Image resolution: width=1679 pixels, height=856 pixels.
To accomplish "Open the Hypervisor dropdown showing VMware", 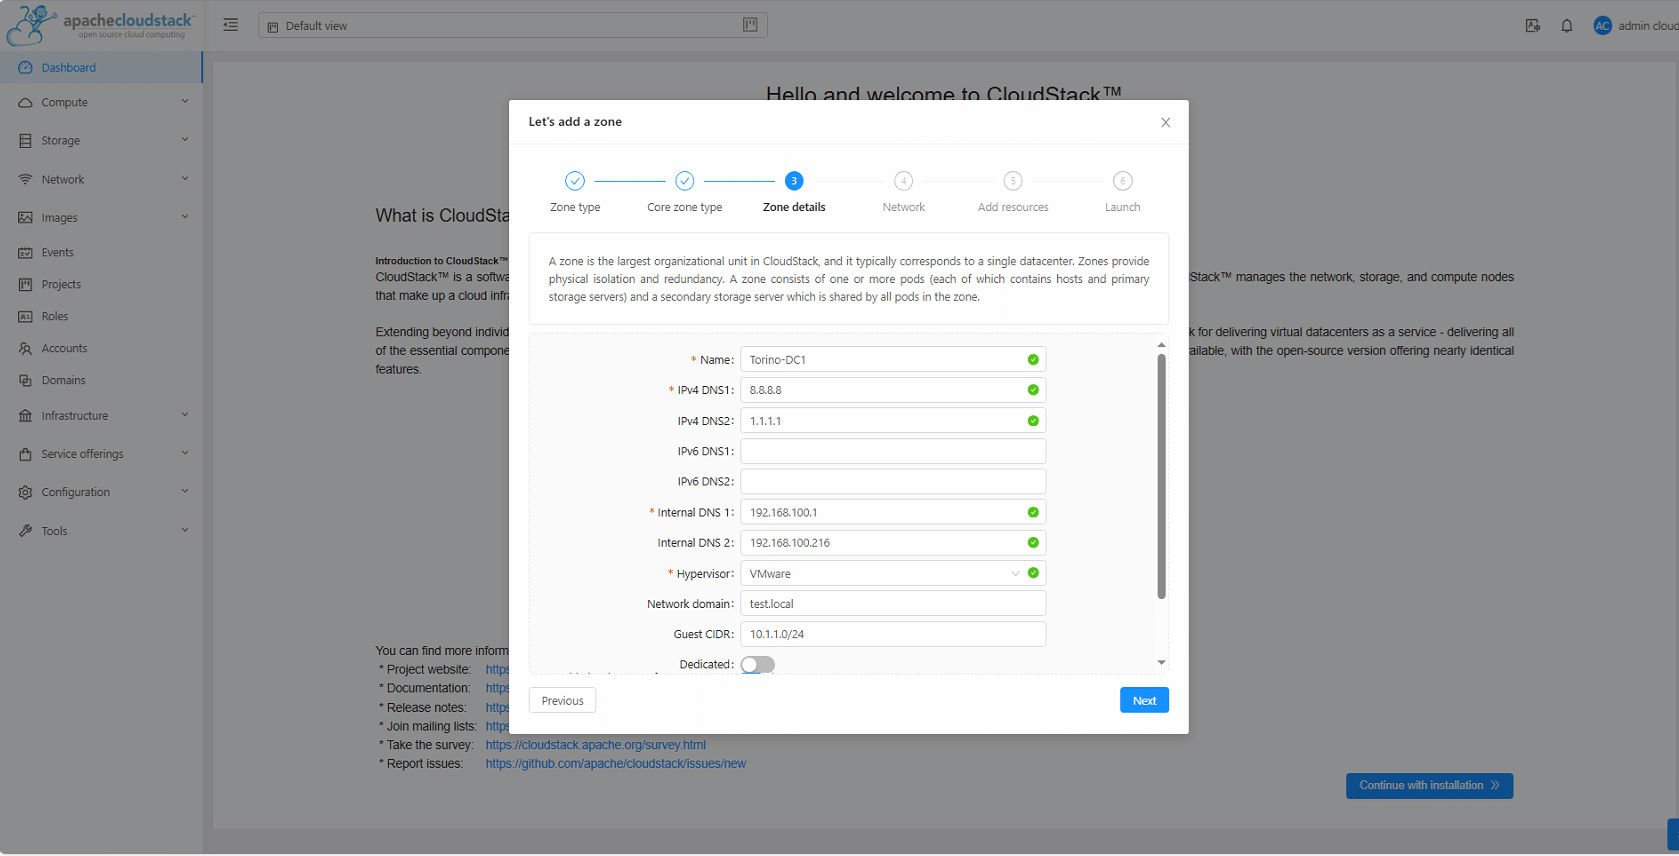I will (893, 573).
